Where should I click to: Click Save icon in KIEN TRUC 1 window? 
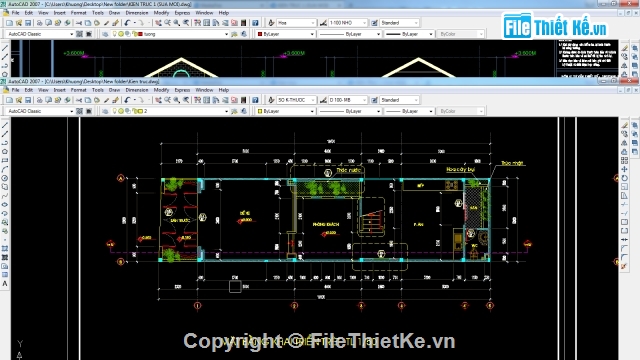(x=28, y=23)
